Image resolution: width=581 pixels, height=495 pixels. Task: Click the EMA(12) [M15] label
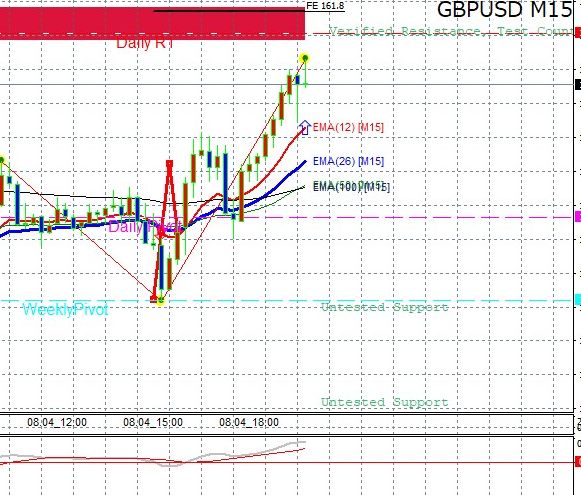(348, 127)
